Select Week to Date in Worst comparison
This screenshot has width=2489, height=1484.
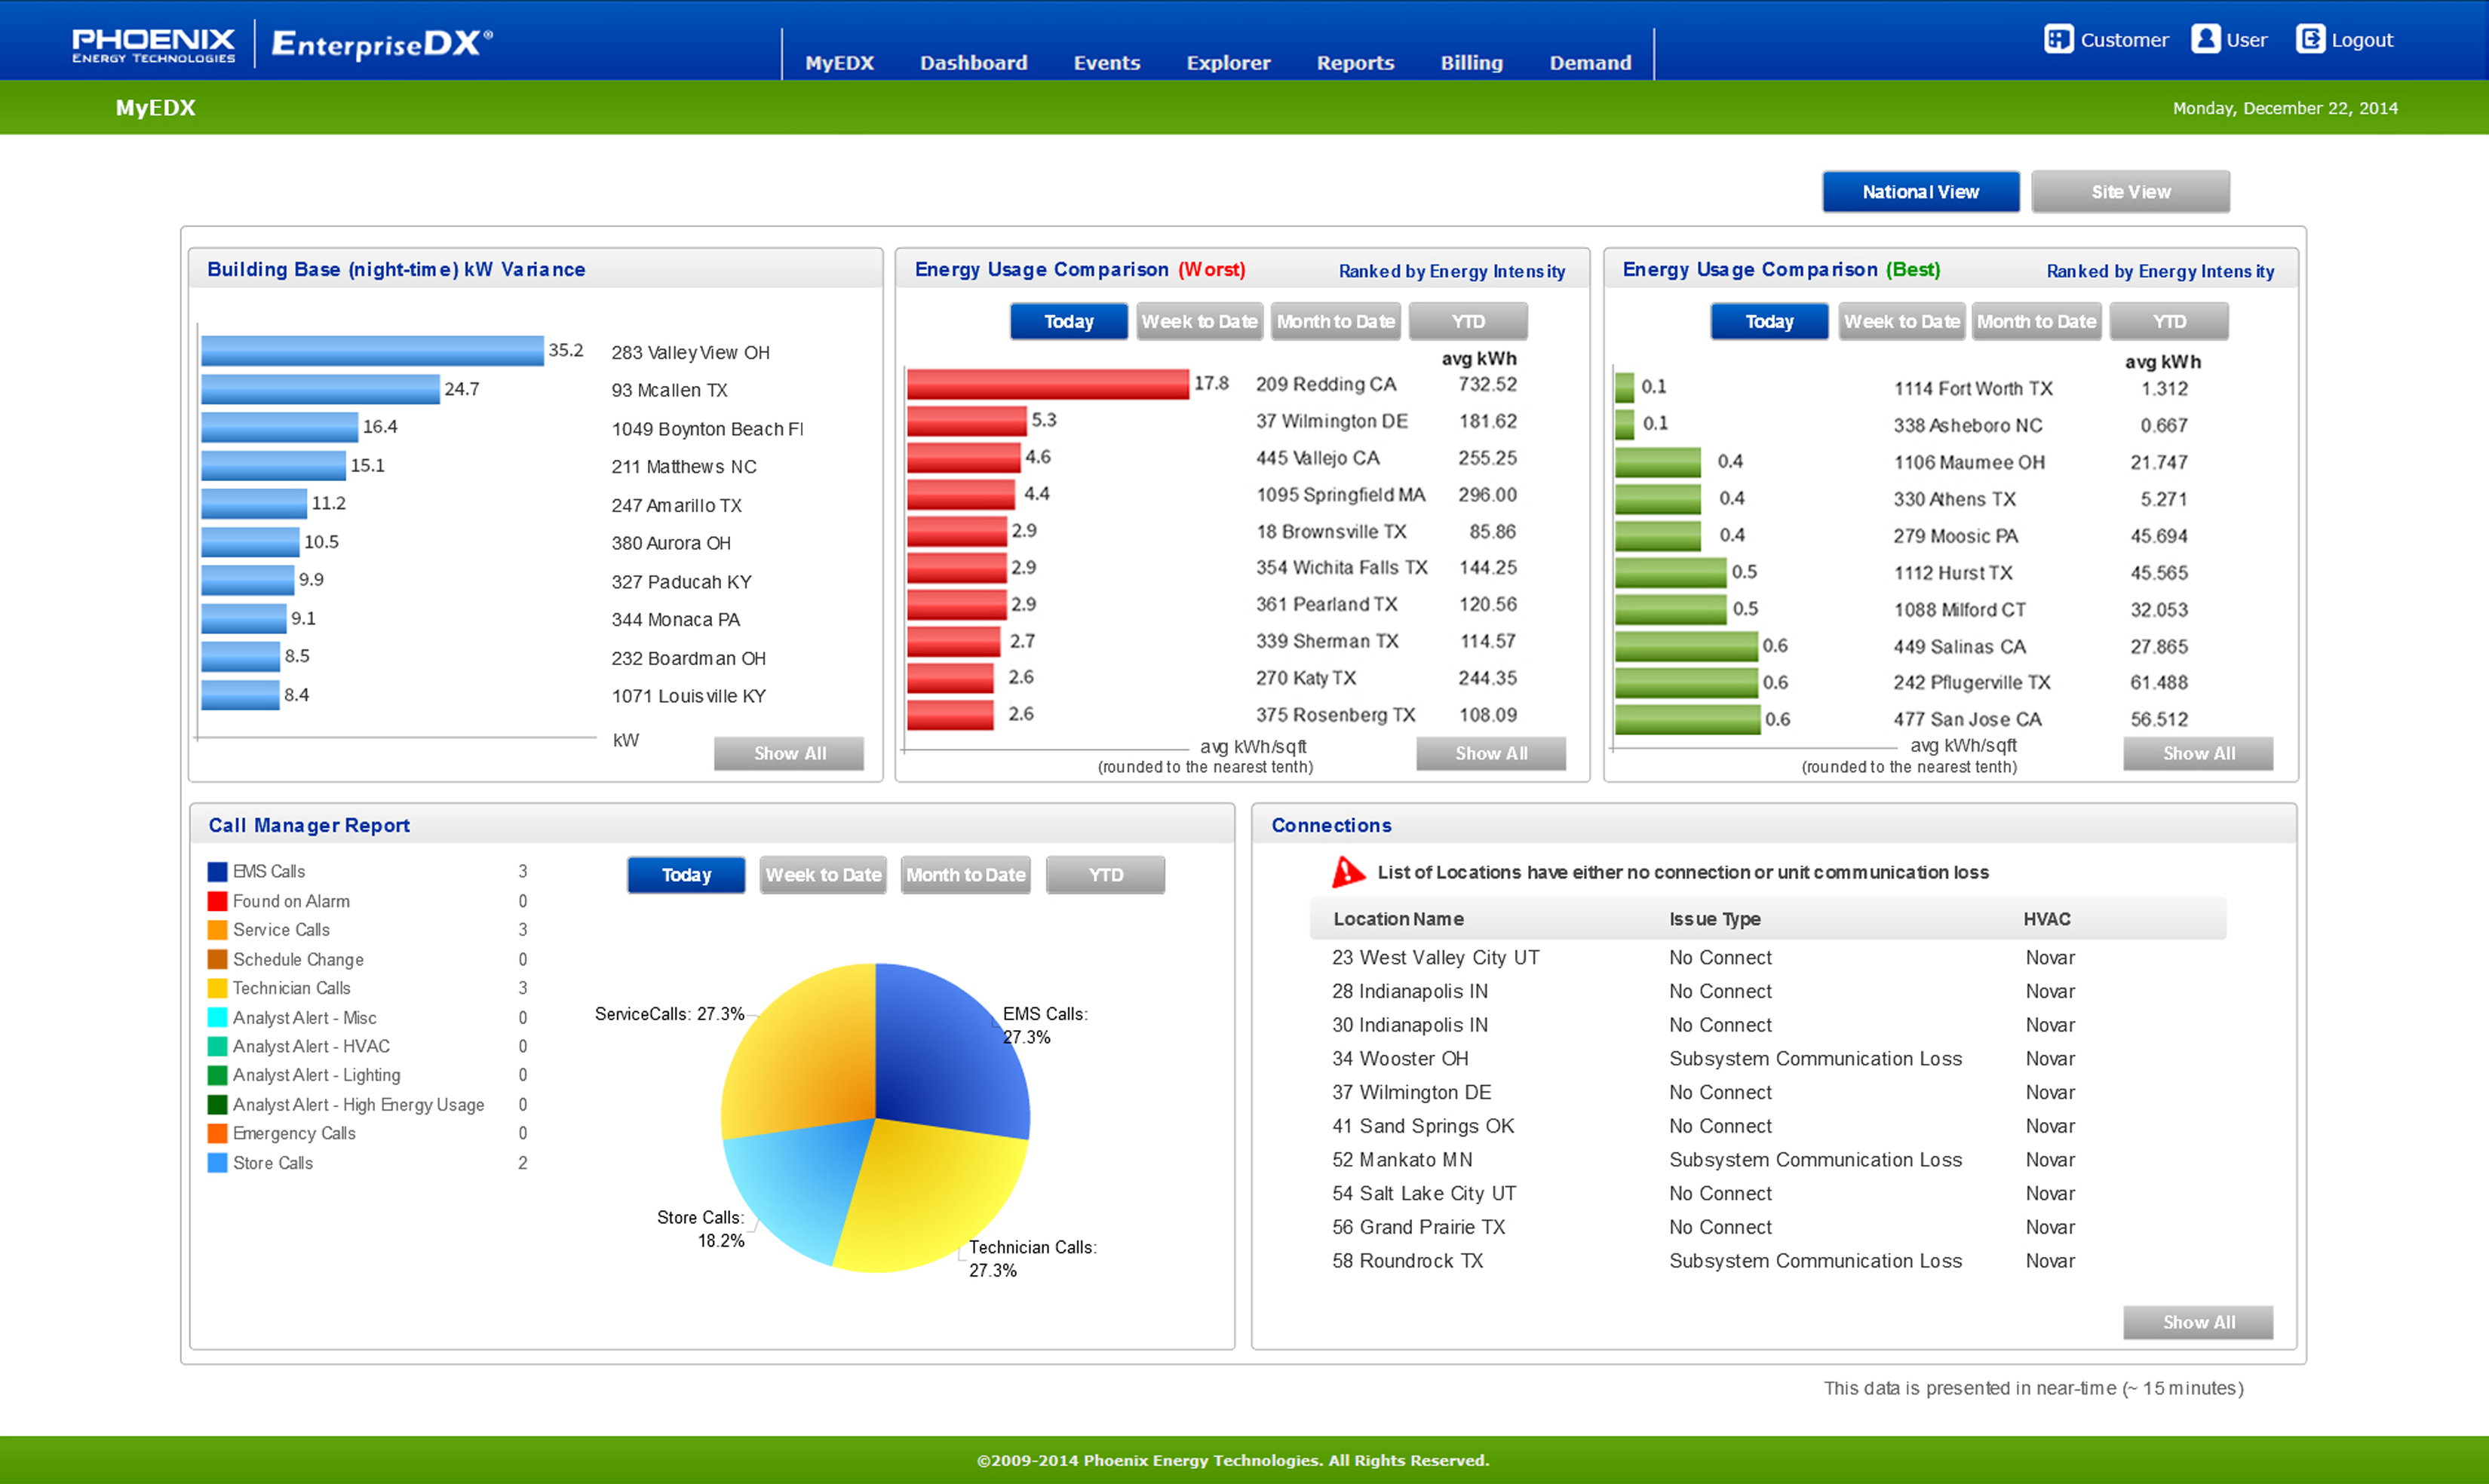click(x=1199, y=322)
